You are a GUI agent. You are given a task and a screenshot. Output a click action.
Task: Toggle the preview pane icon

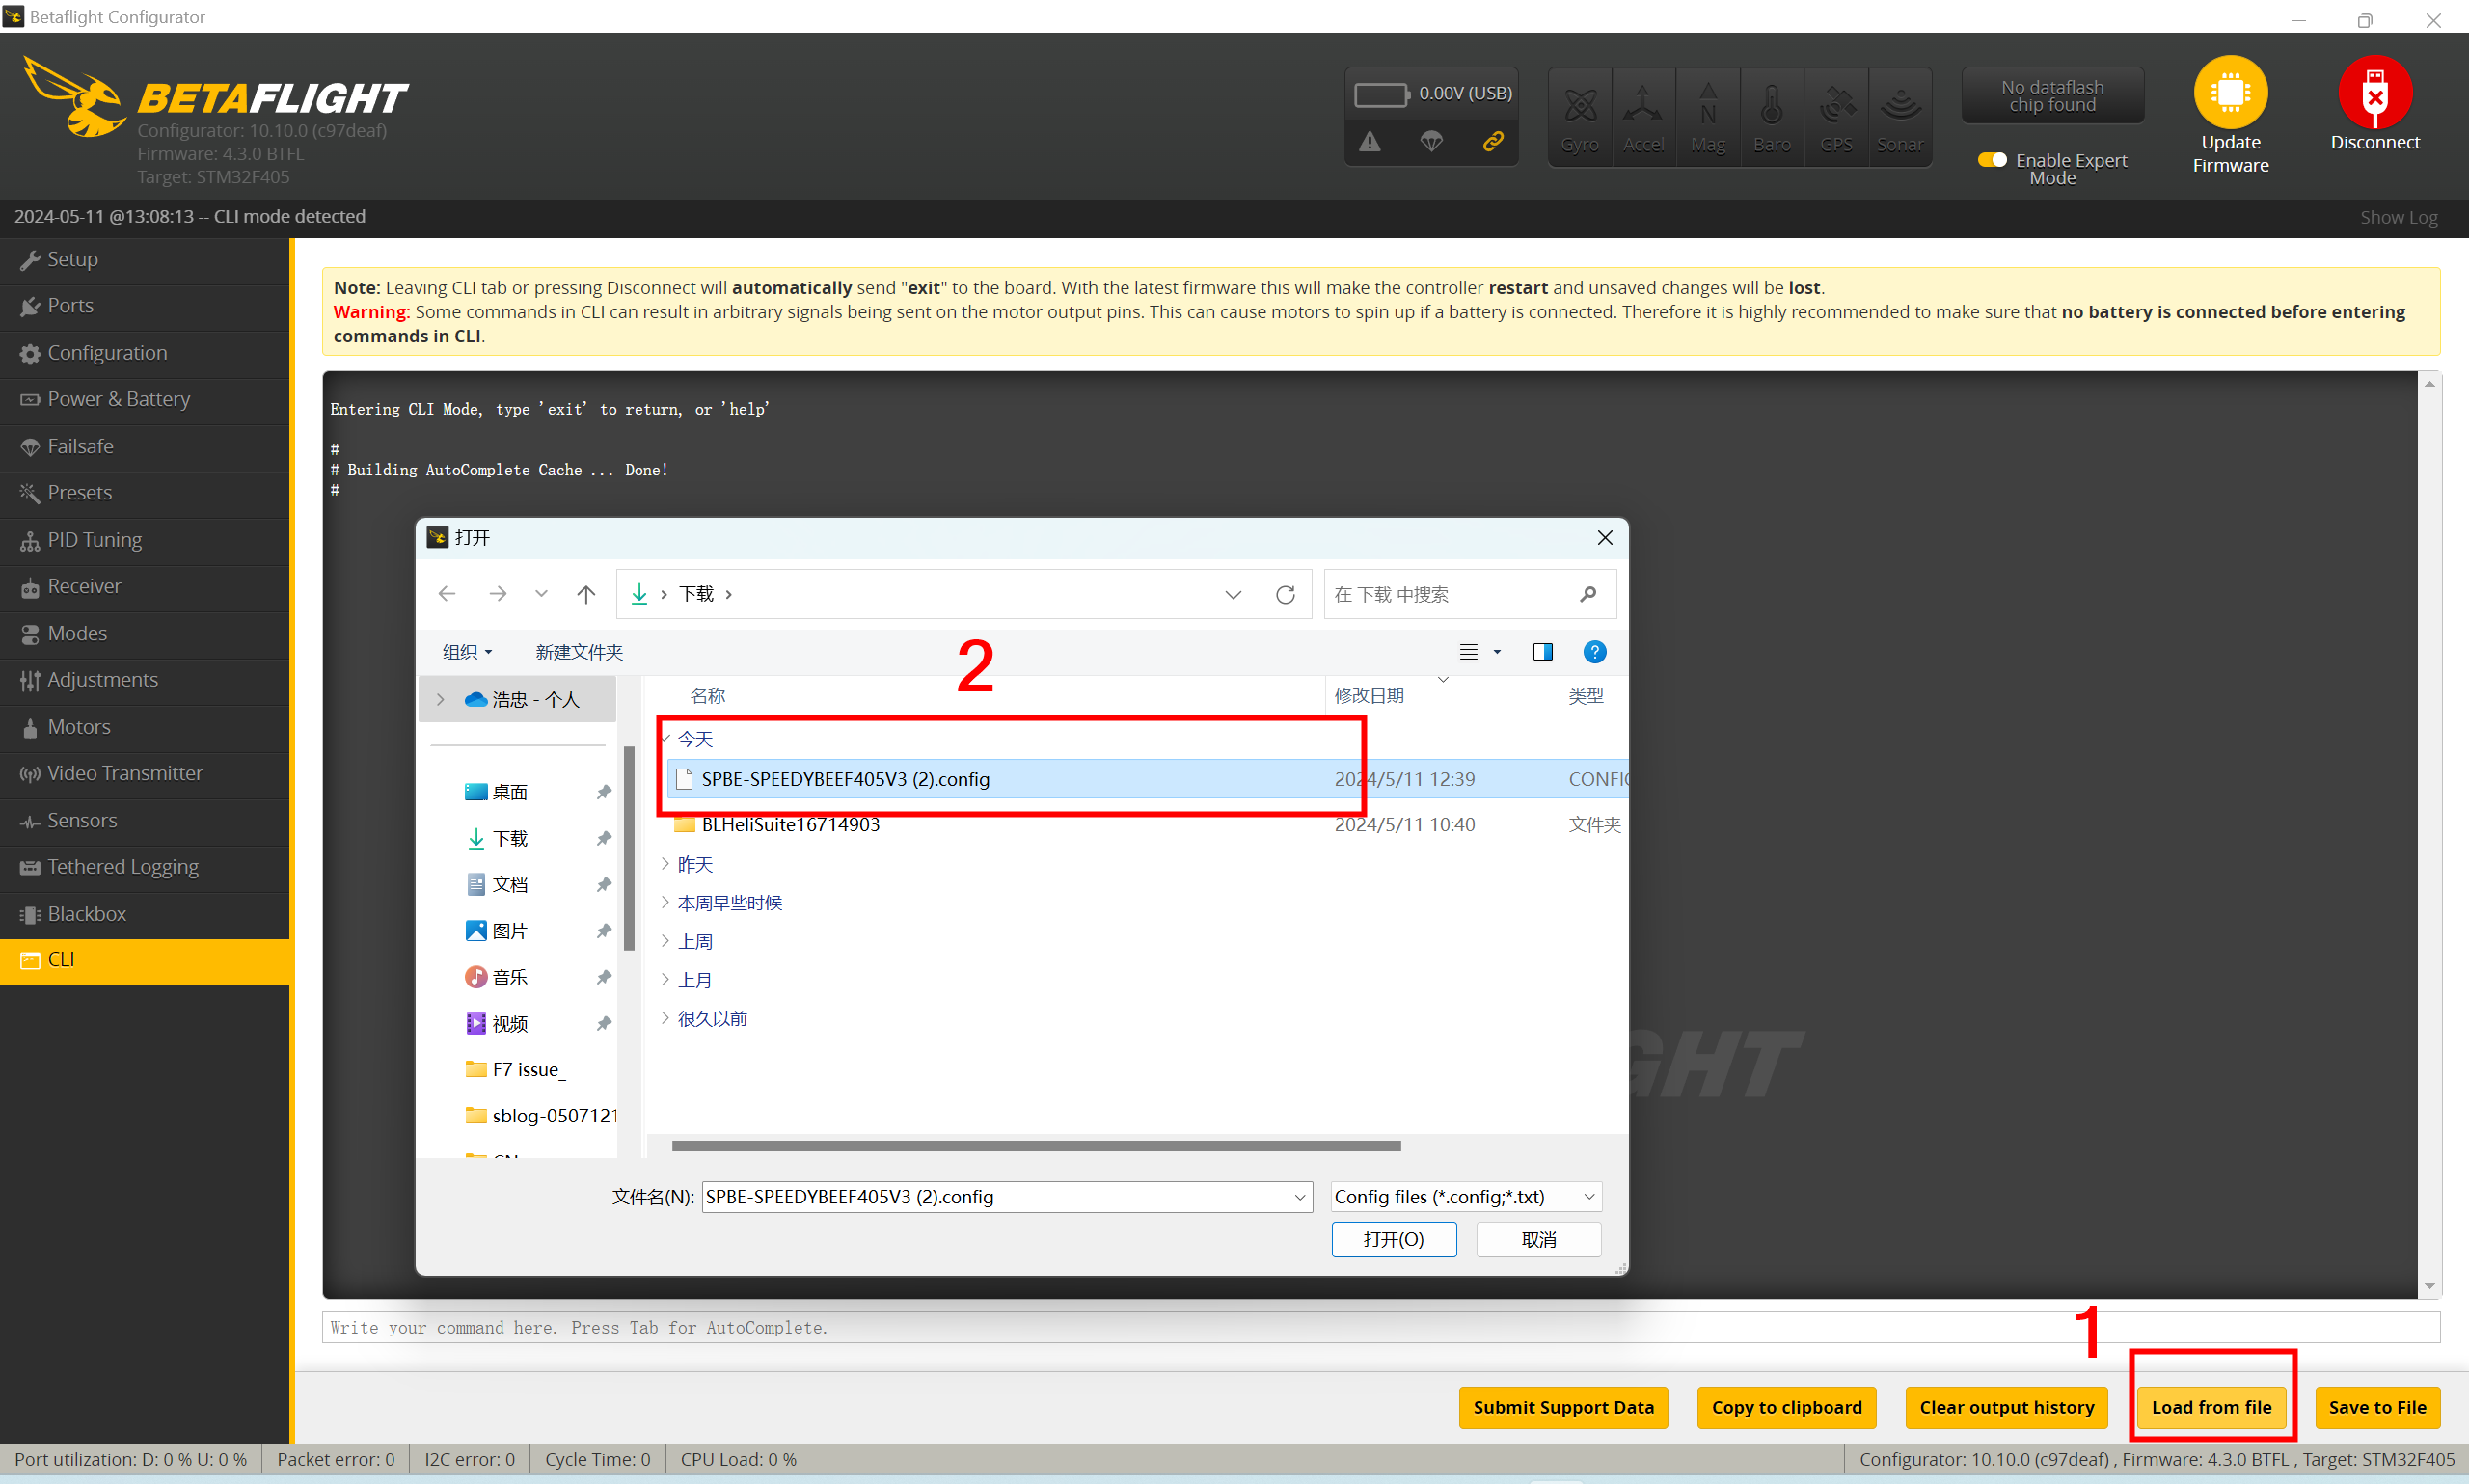click(1542, 652)
